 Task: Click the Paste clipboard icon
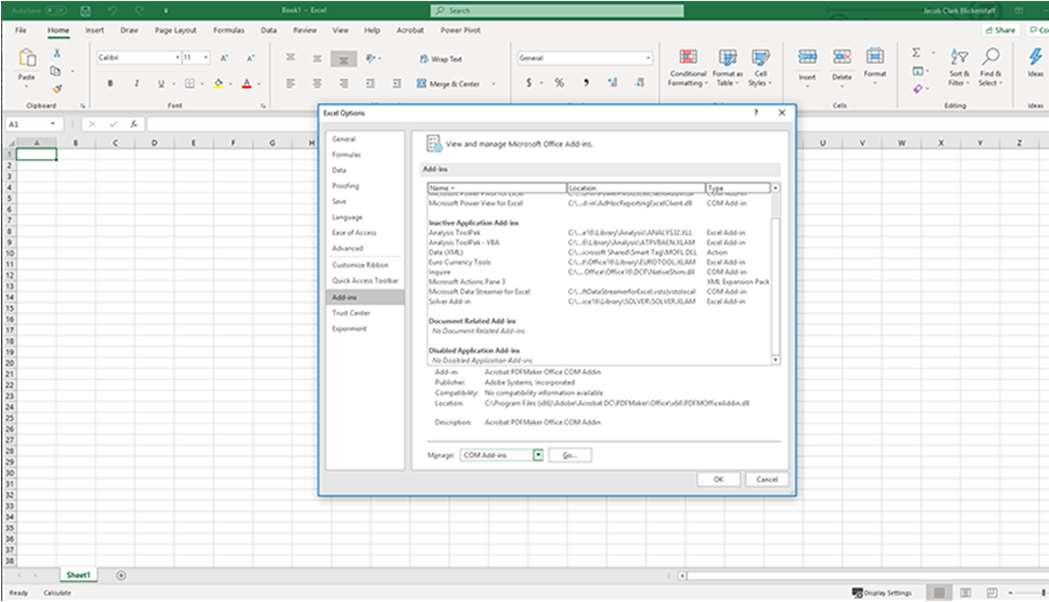27,59
